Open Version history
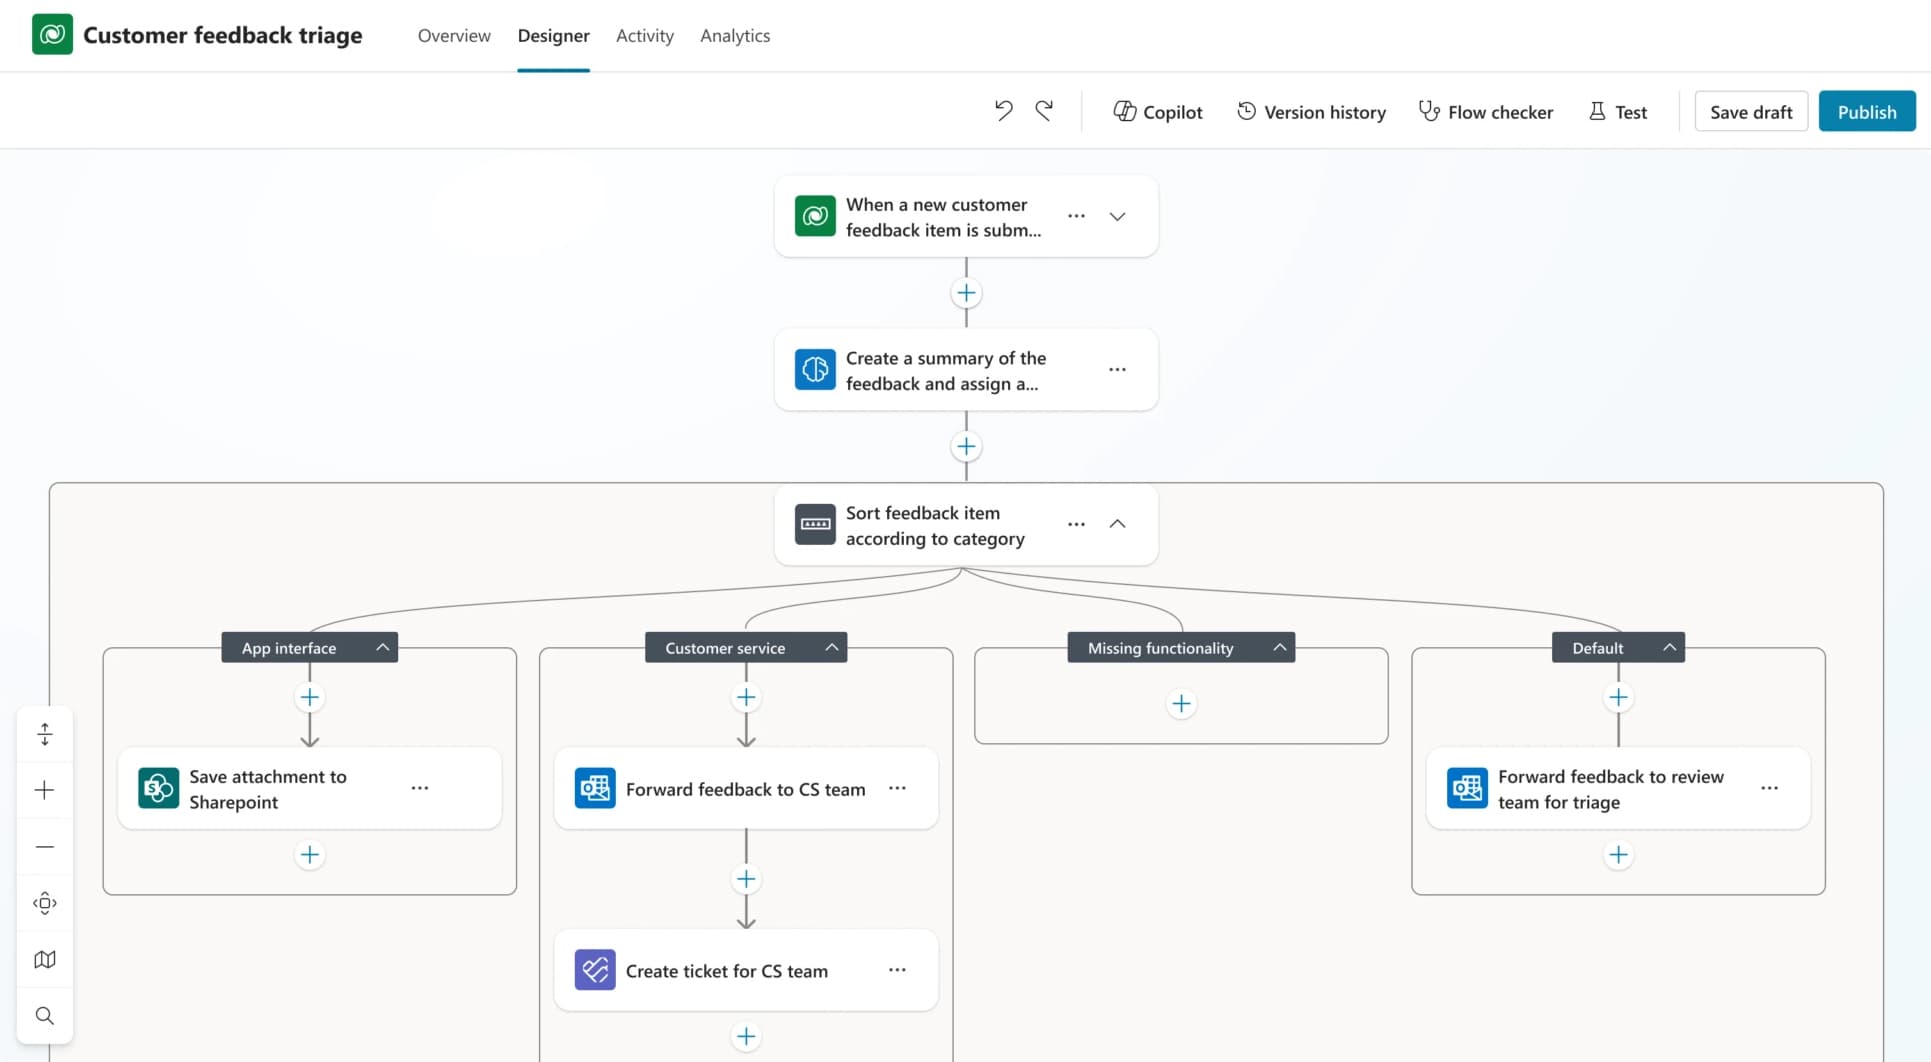 tap(1311, 112)
